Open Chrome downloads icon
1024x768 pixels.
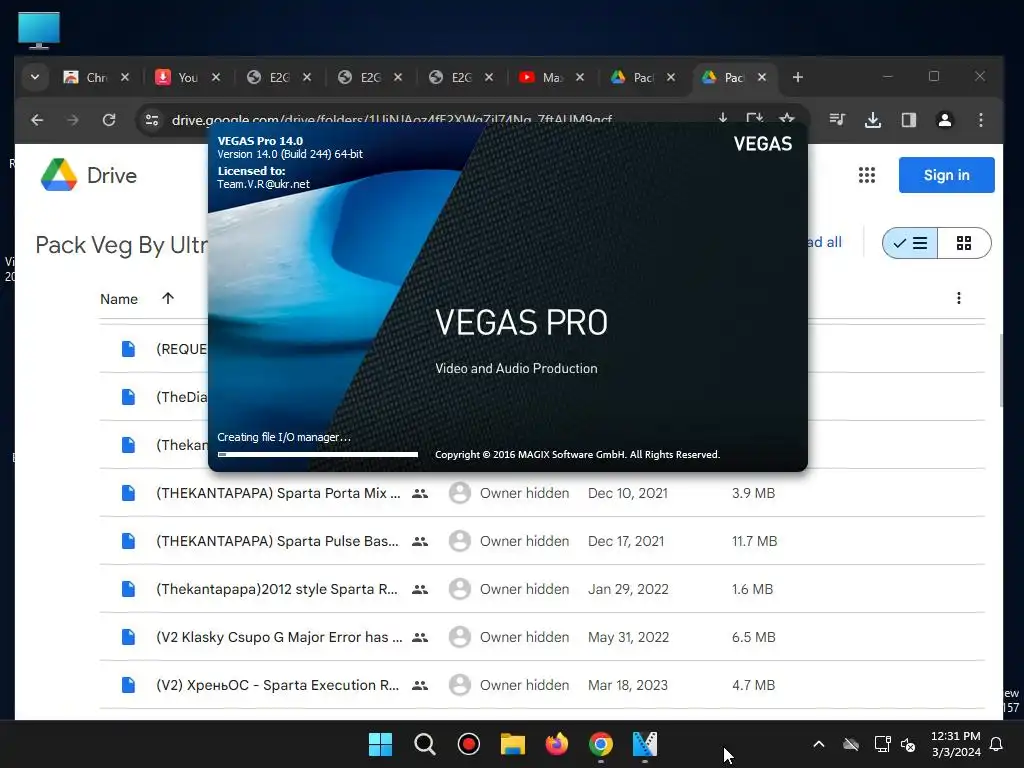[x=872, y=120]
